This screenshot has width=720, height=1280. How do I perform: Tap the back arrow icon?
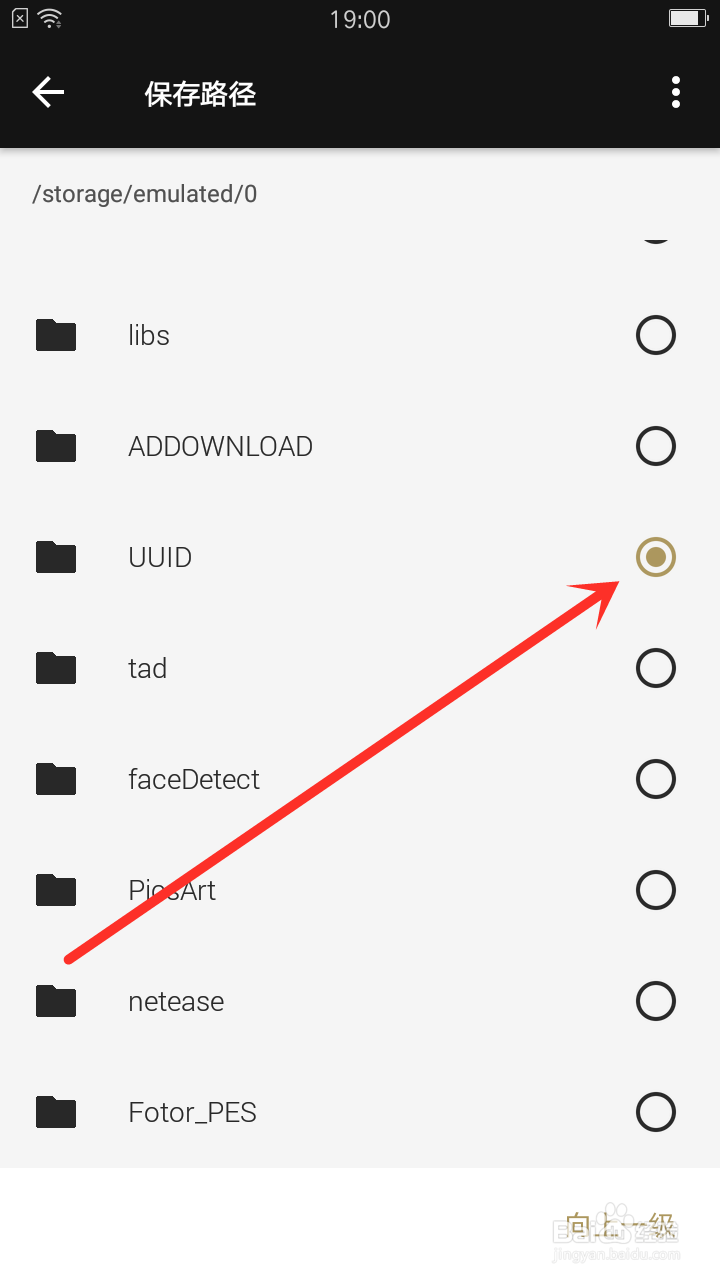click(48, 93)
